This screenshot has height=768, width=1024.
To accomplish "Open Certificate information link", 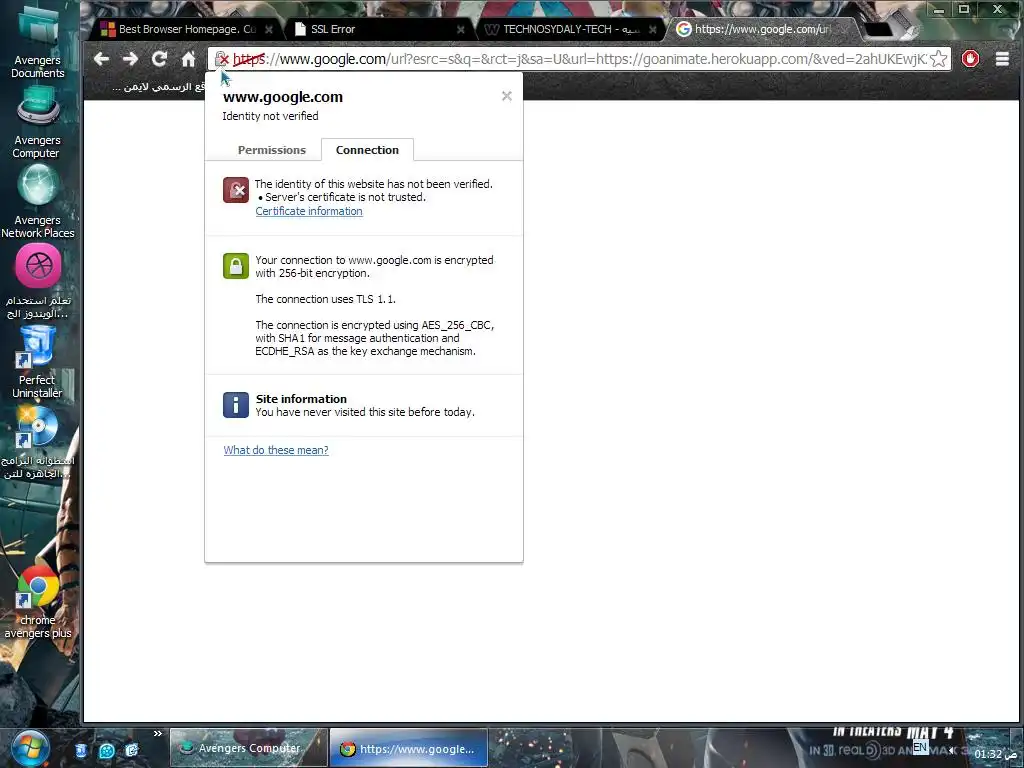I will click(309, 211).
